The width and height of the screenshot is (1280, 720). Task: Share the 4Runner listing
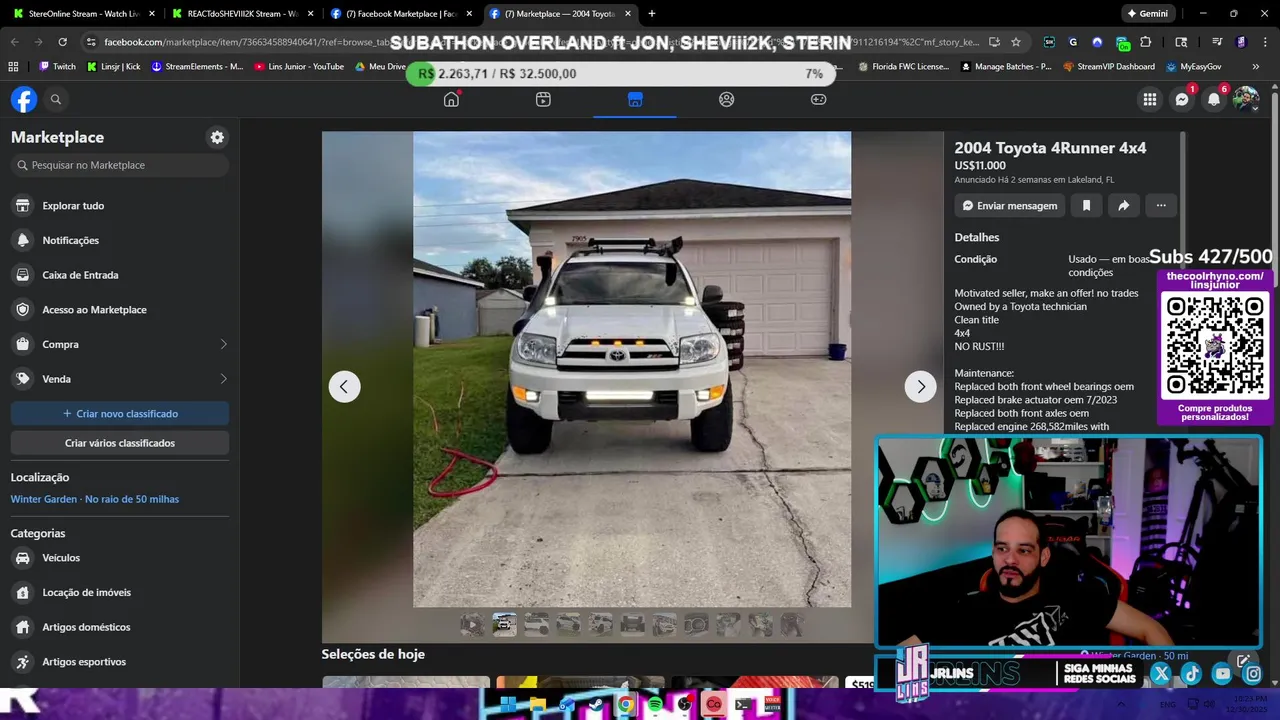(1123, 205)
